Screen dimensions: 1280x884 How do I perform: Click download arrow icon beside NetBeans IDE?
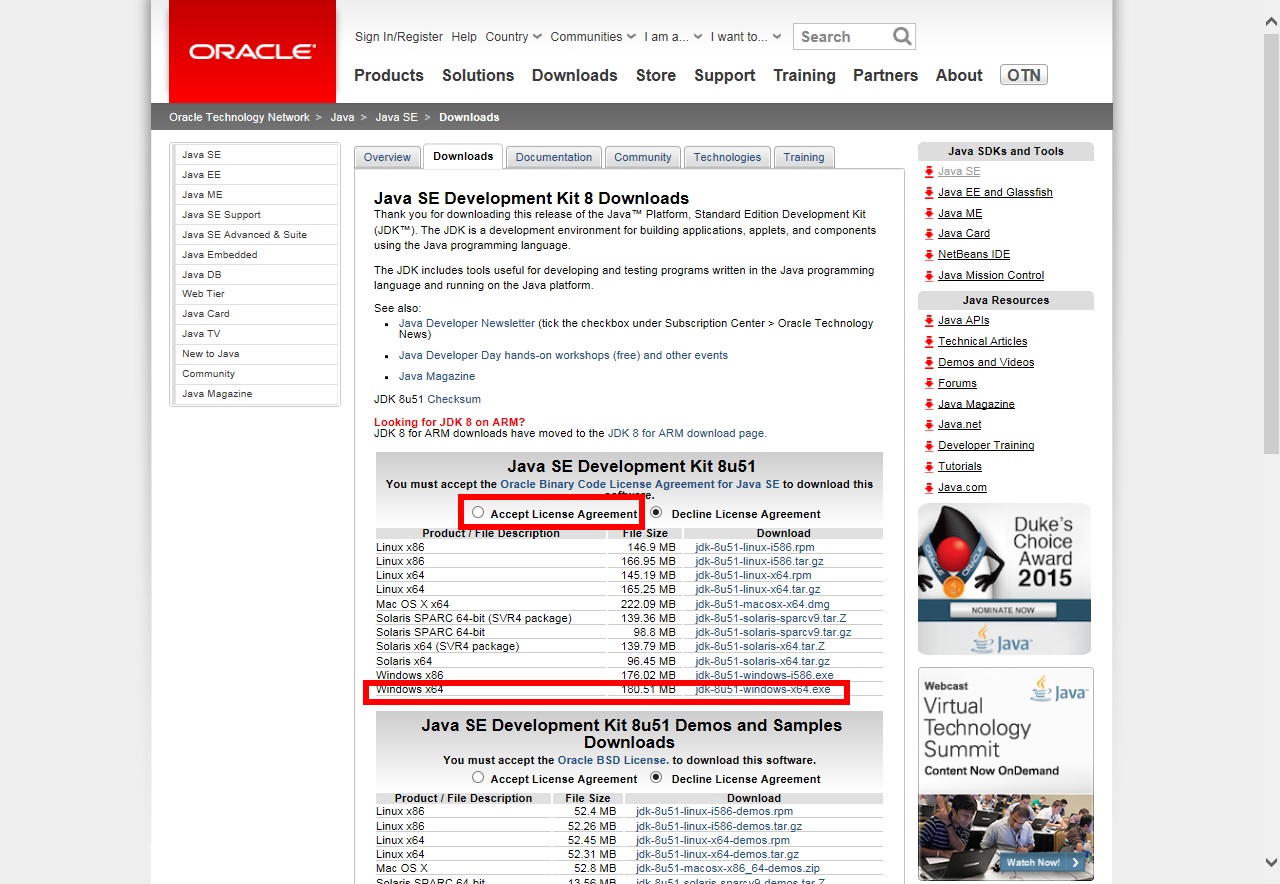coord(929,254)
